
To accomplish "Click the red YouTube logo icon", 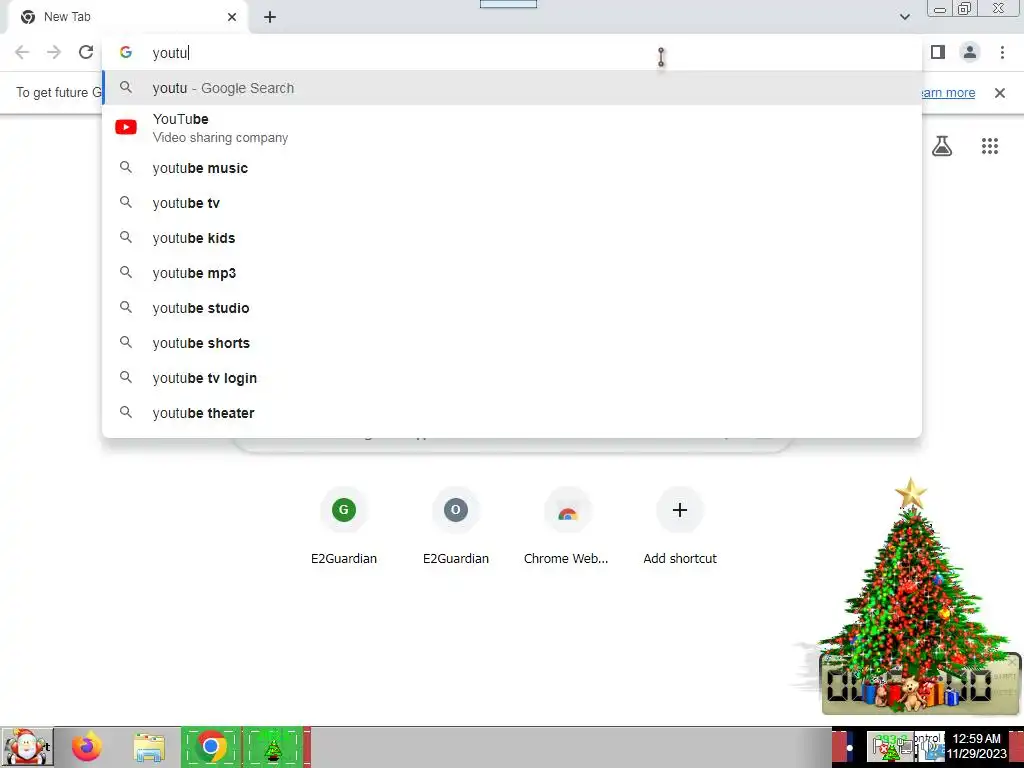I will click(126, 127).
